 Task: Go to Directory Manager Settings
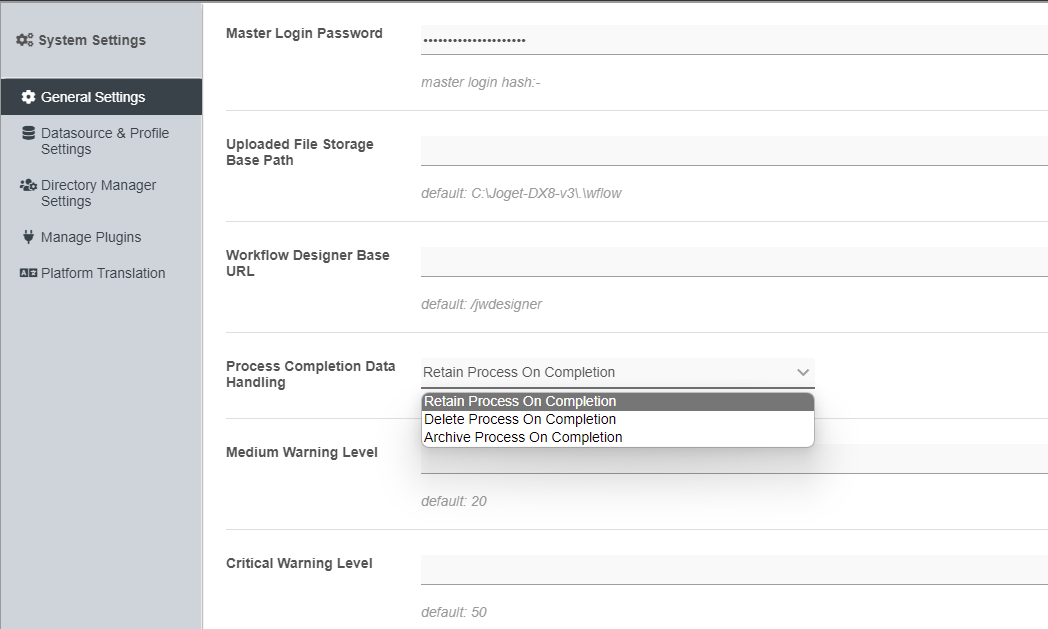point(98,193)
